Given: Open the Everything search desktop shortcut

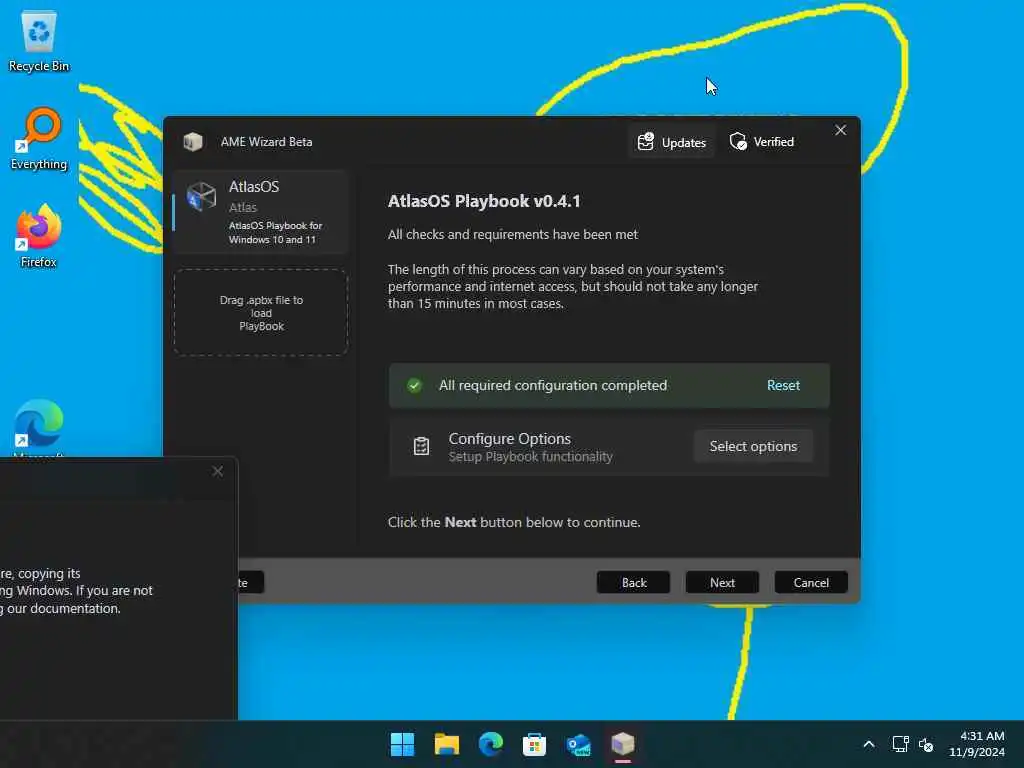Looking at the screenshot, I should click(39, 139).
